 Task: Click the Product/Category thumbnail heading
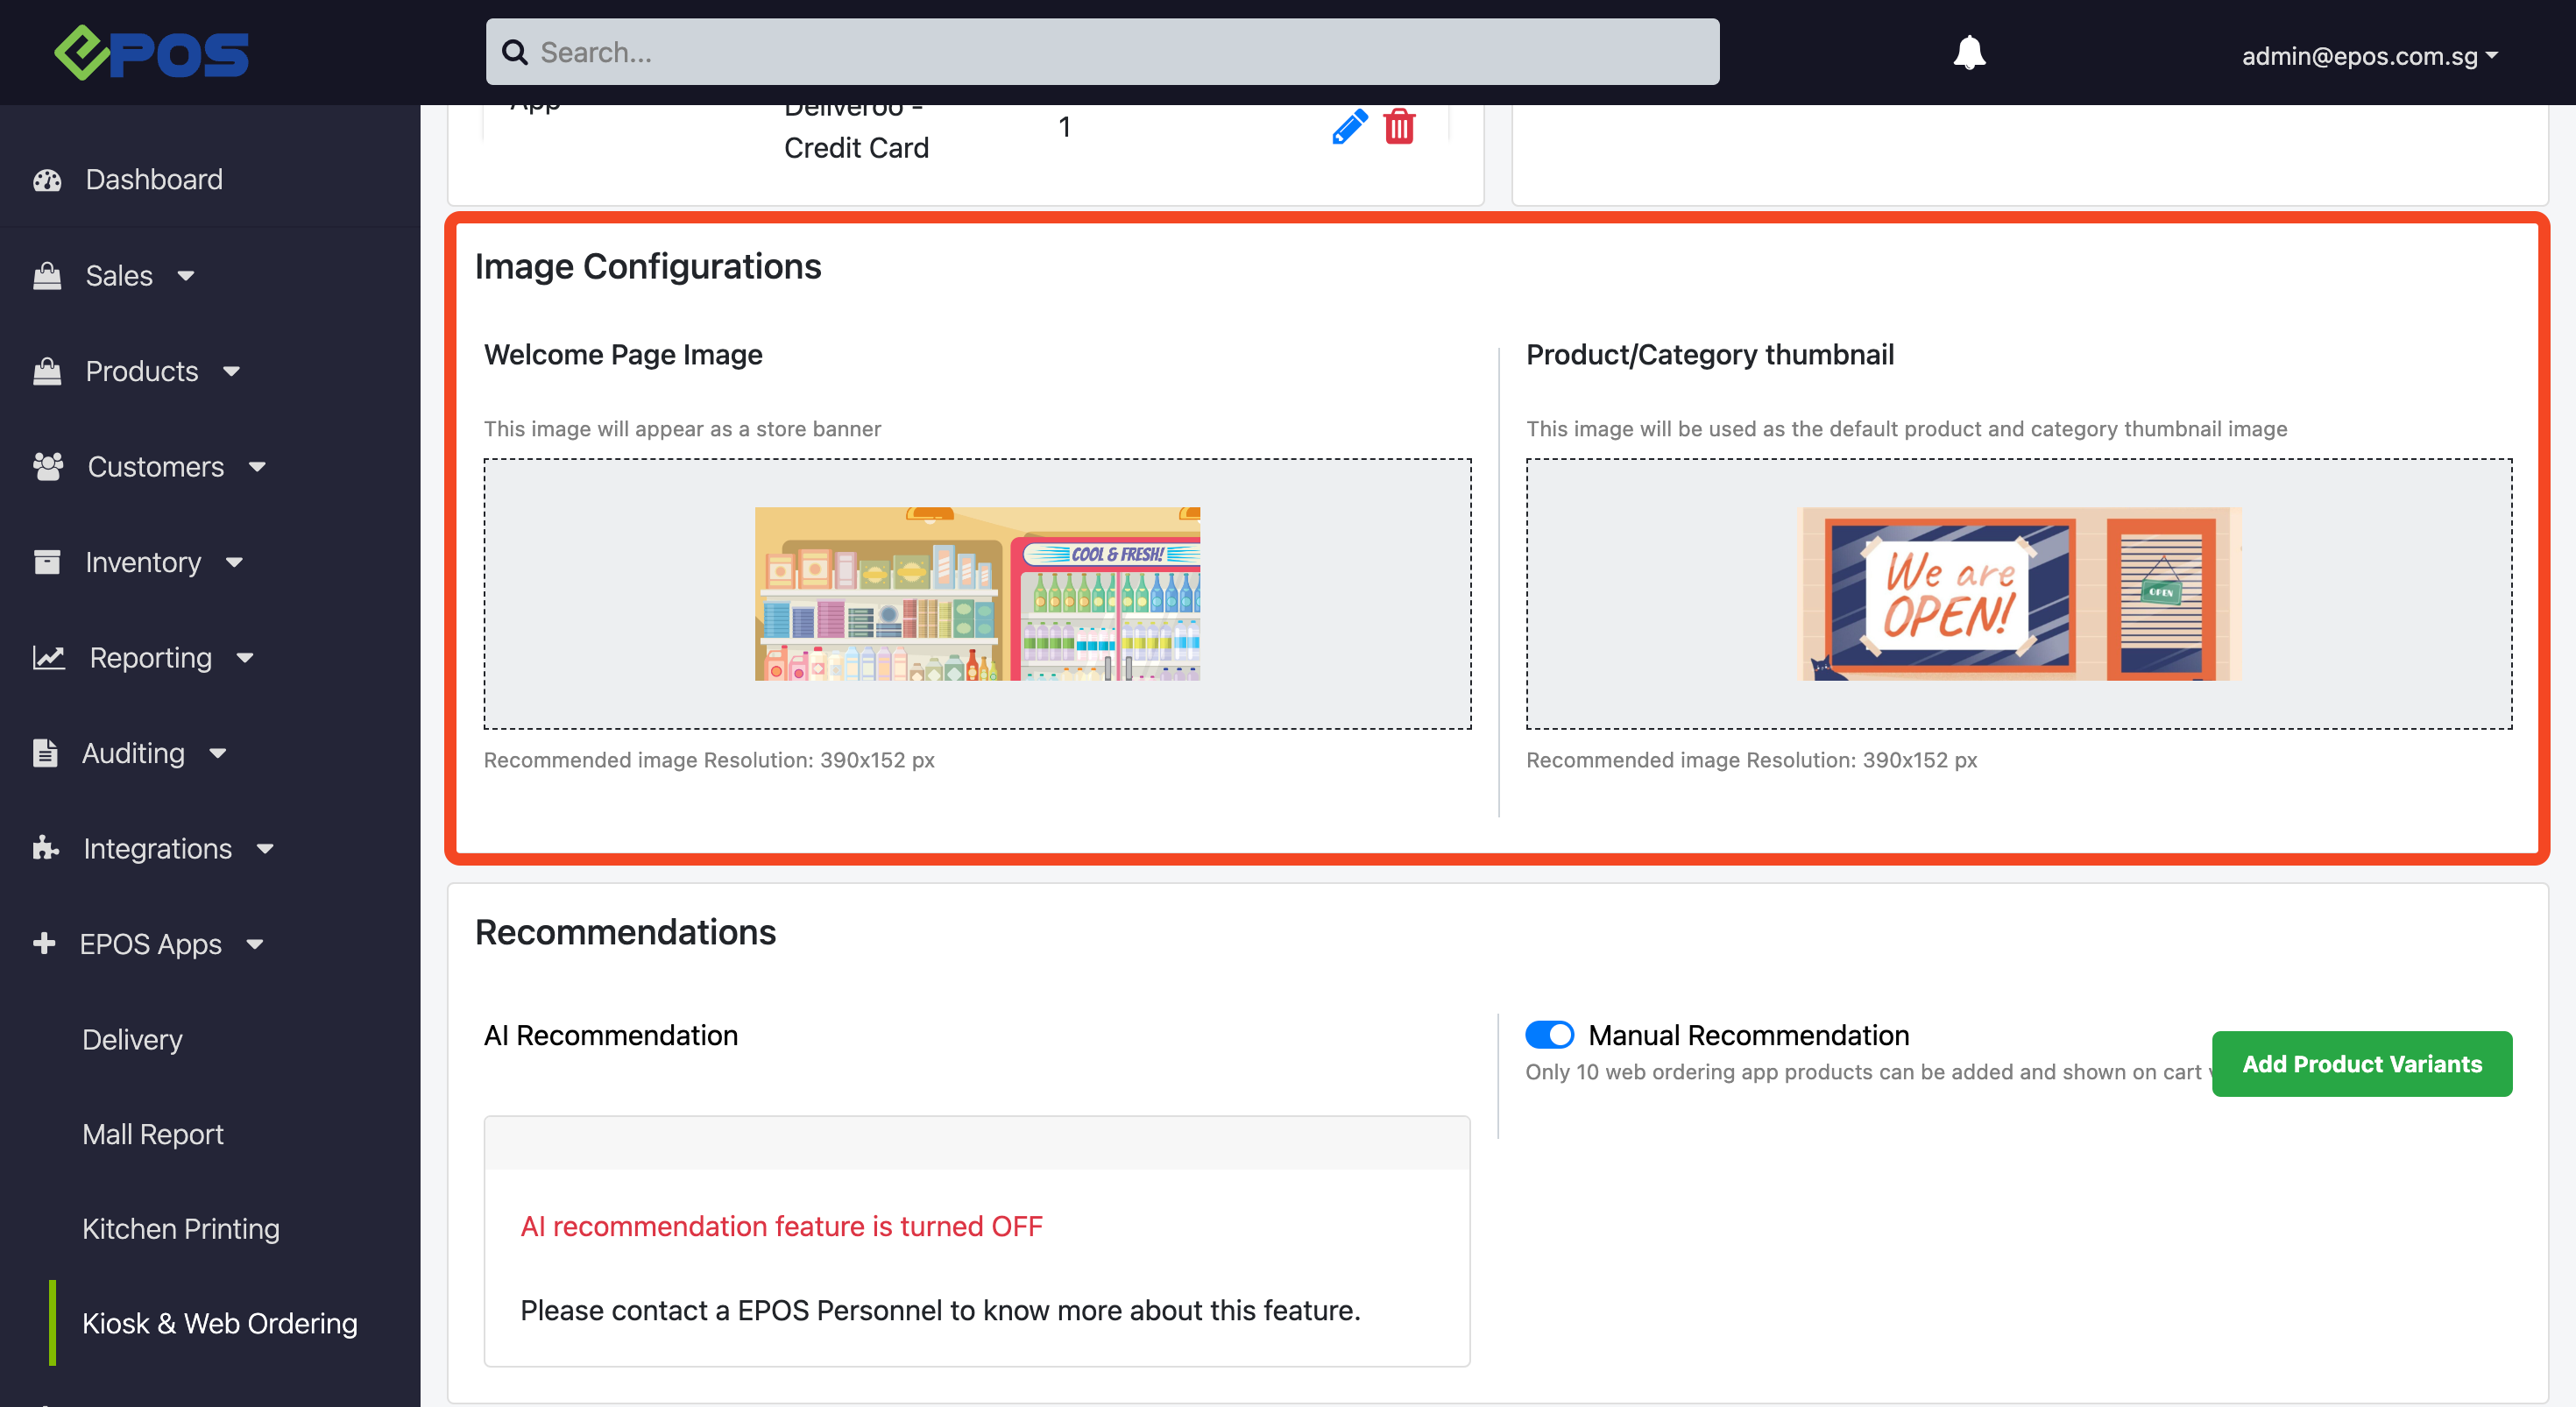pos(1710,355)
